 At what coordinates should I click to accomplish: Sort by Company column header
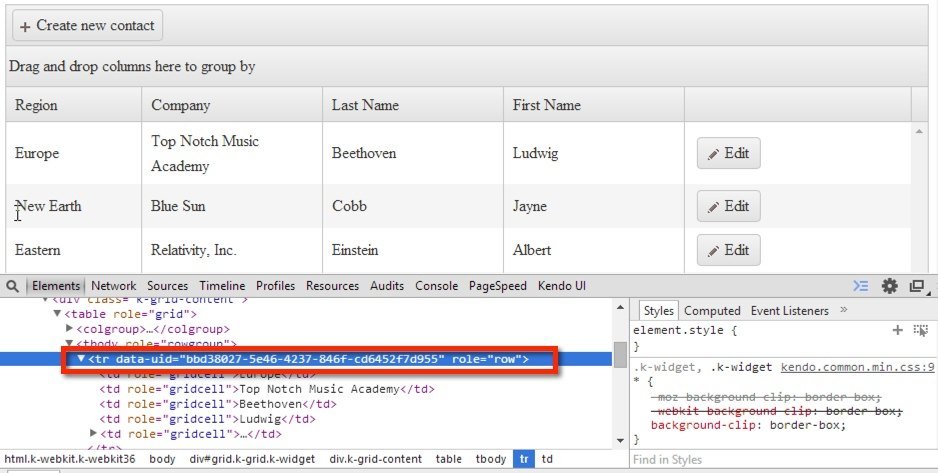(232, 105)
